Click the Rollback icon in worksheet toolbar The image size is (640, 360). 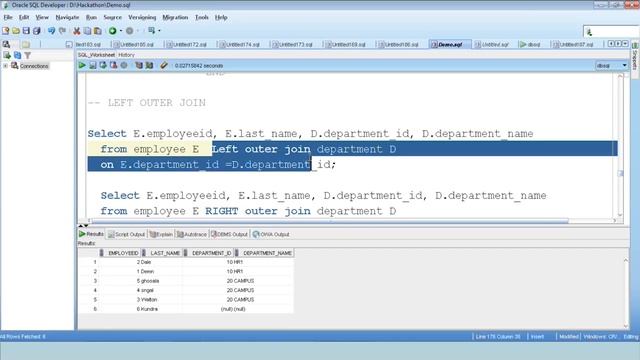point(113,65)
